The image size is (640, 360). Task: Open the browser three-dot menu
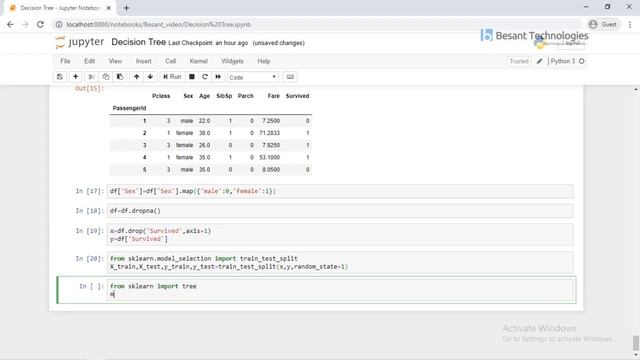pyautogui.click(x=630, y=24)
